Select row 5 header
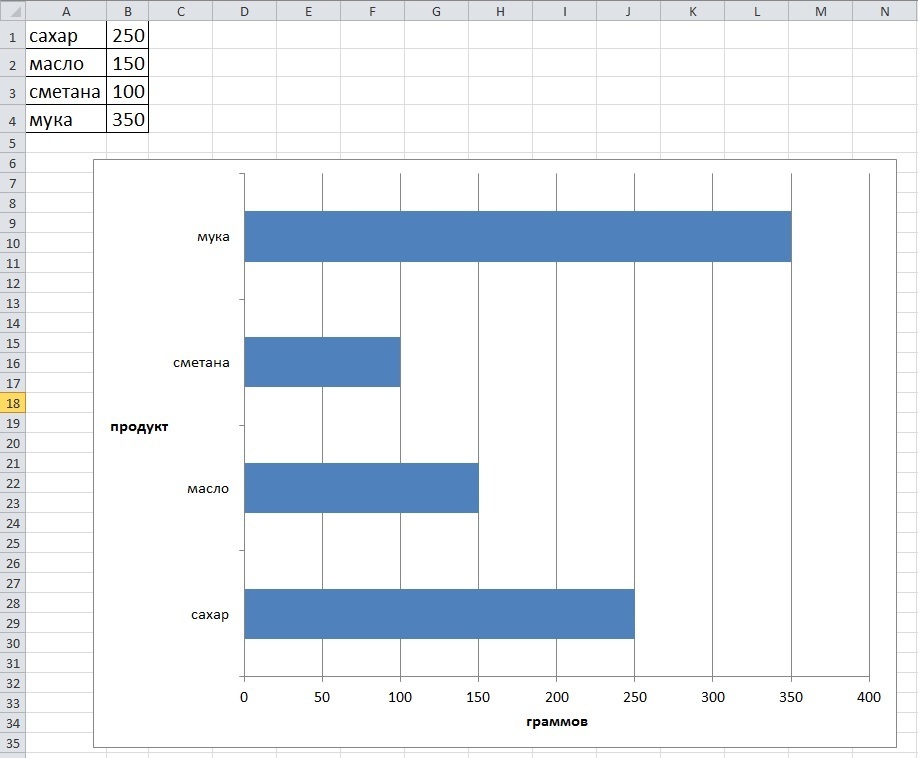Screen dimensions: 920x758 [12, 143]
